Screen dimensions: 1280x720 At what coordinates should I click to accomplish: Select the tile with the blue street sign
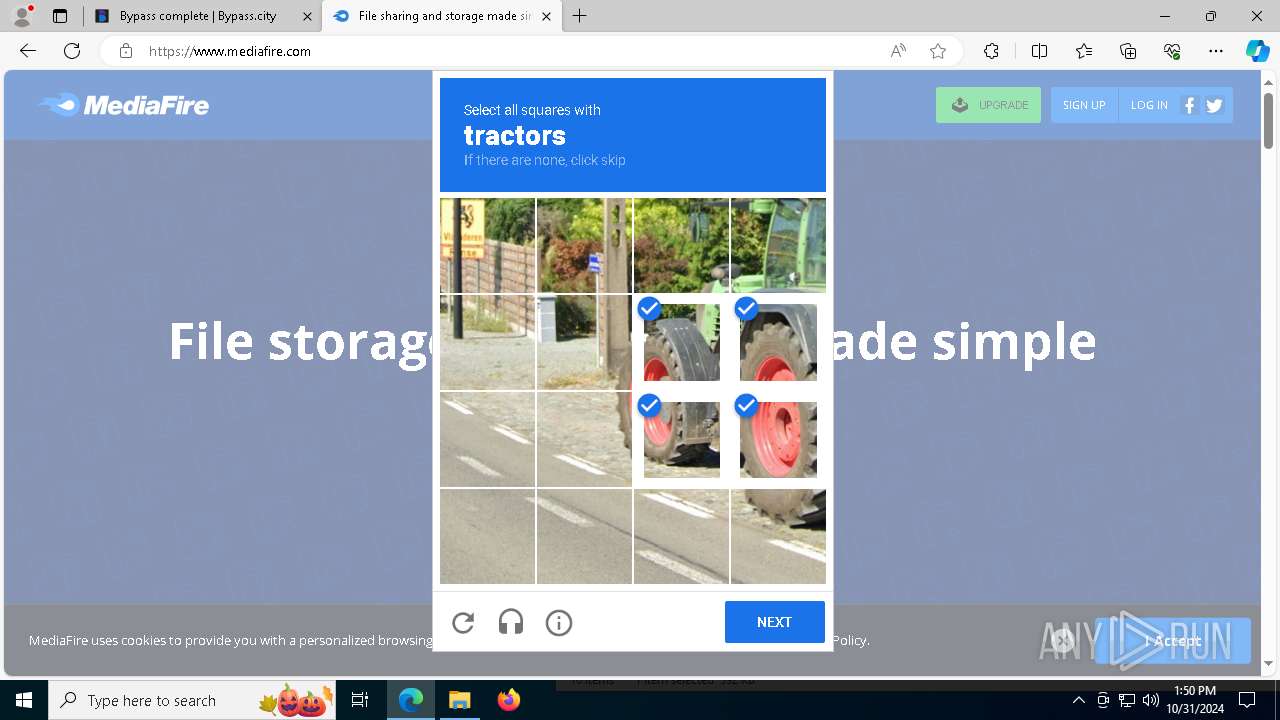coord(585,245)
